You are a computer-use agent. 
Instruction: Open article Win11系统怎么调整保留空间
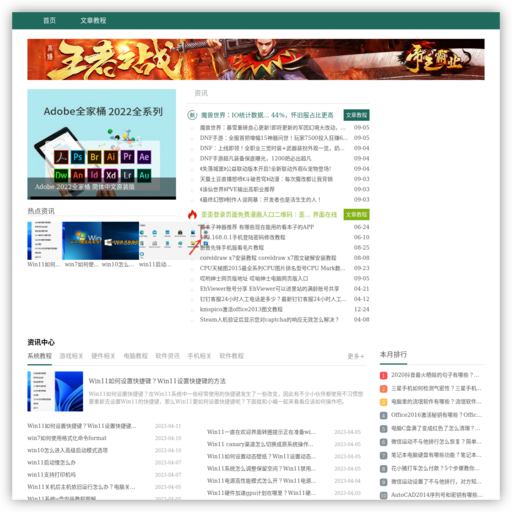pos(262,469)
